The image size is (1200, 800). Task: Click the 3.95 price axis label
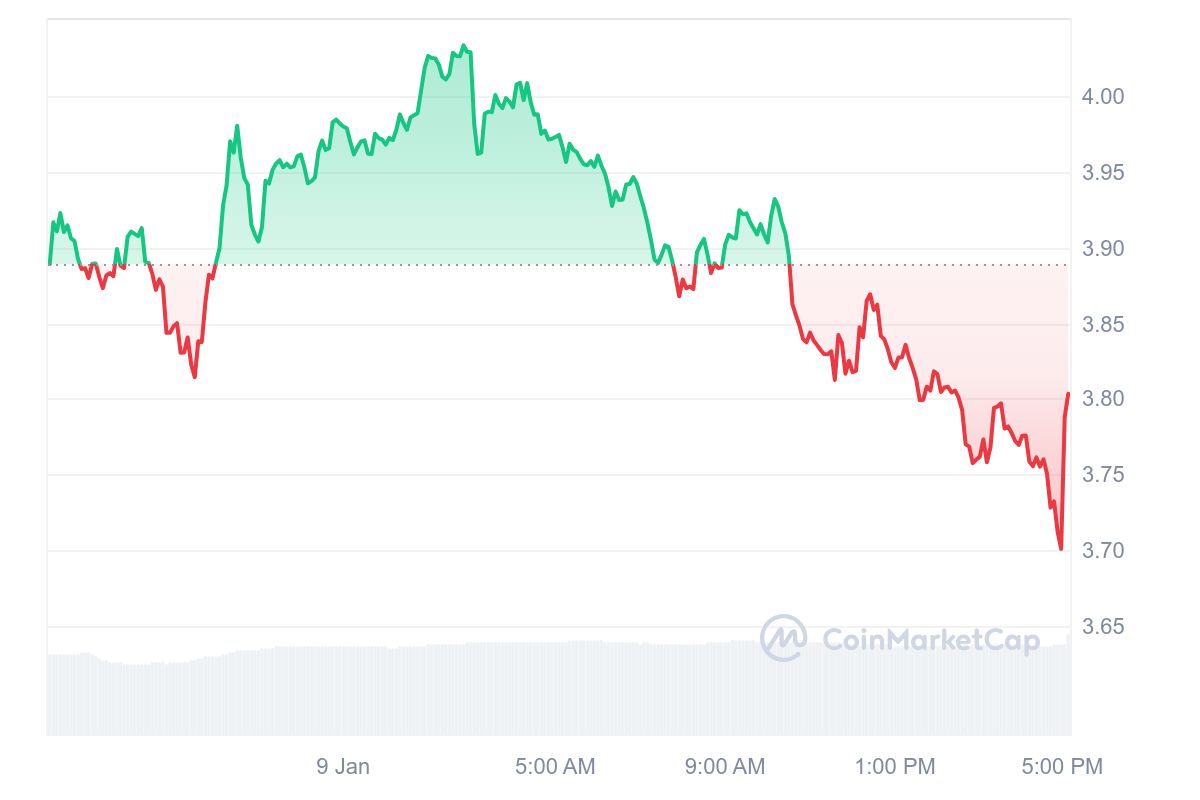1104,173
